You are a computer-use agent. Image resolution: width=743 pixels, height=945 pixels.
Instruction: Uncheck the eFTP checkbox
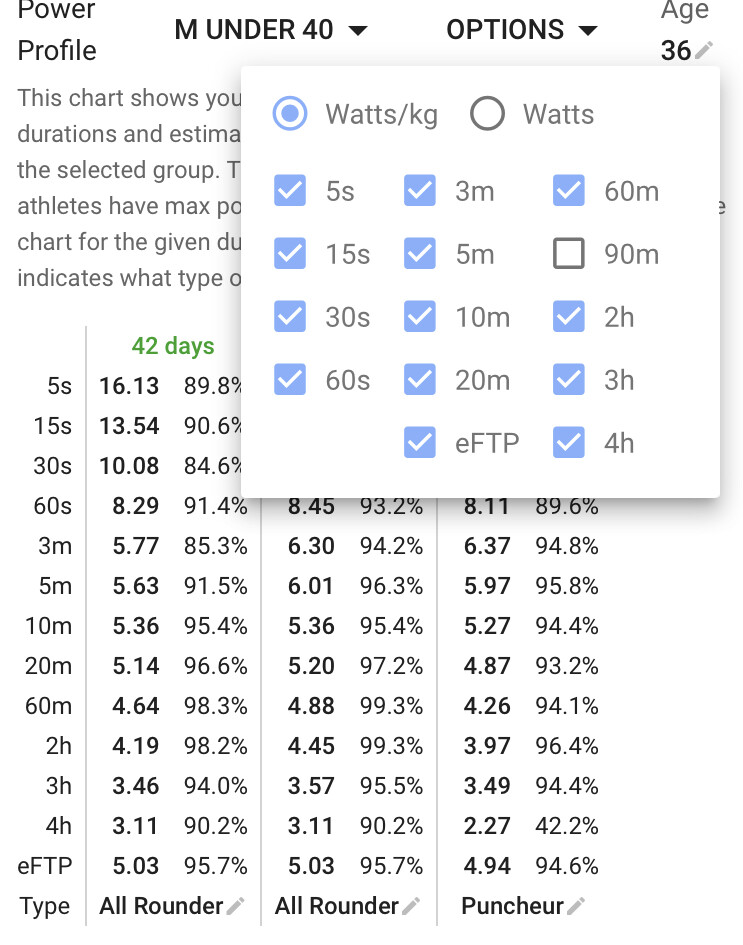(x=419, y=442)
